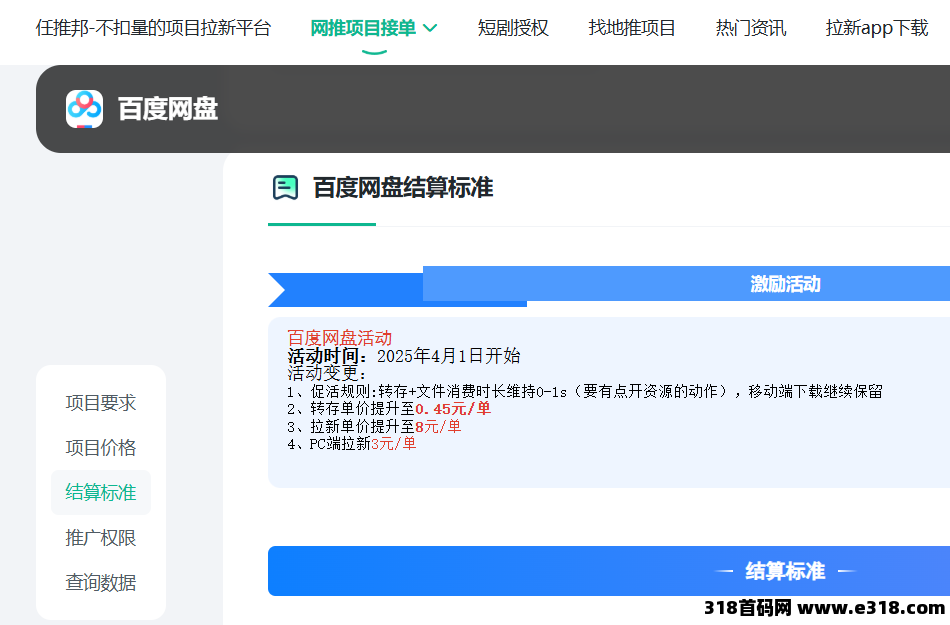Screen dimensions: 950x625
Task: Click the blue 结算标准 banner
Action: [609, 571]
